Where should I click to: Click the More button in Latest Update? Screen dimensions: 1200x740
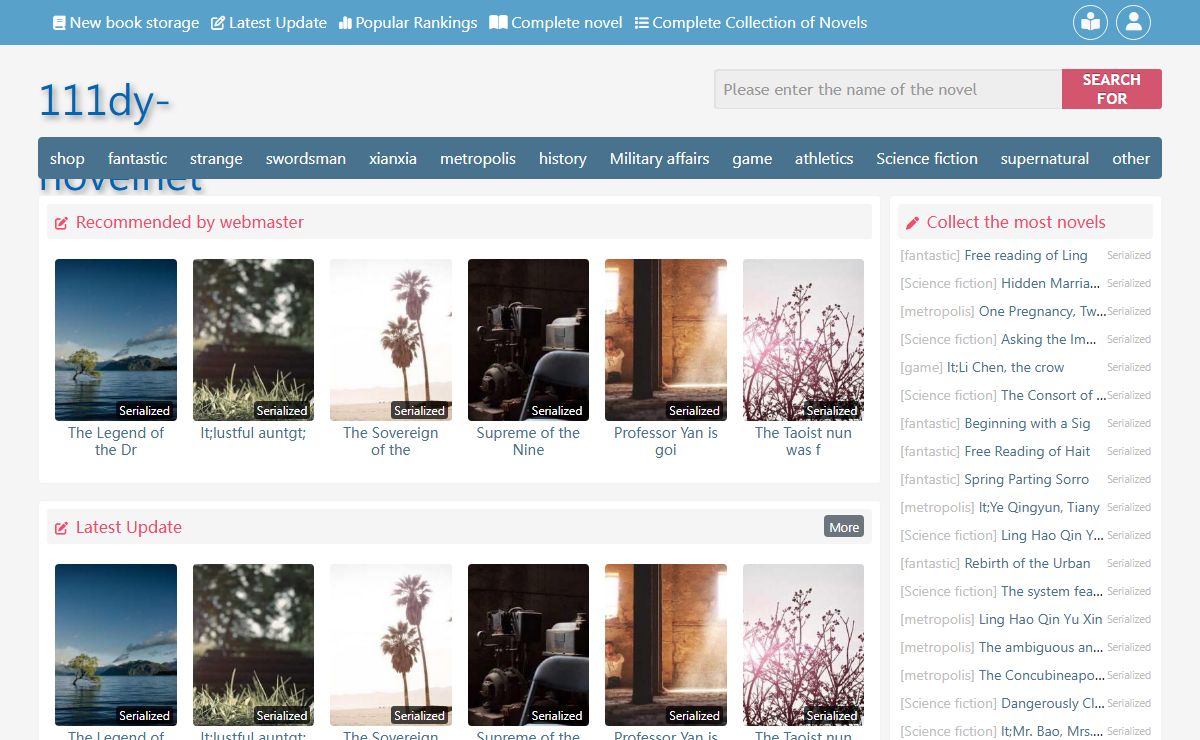(844, 527)
